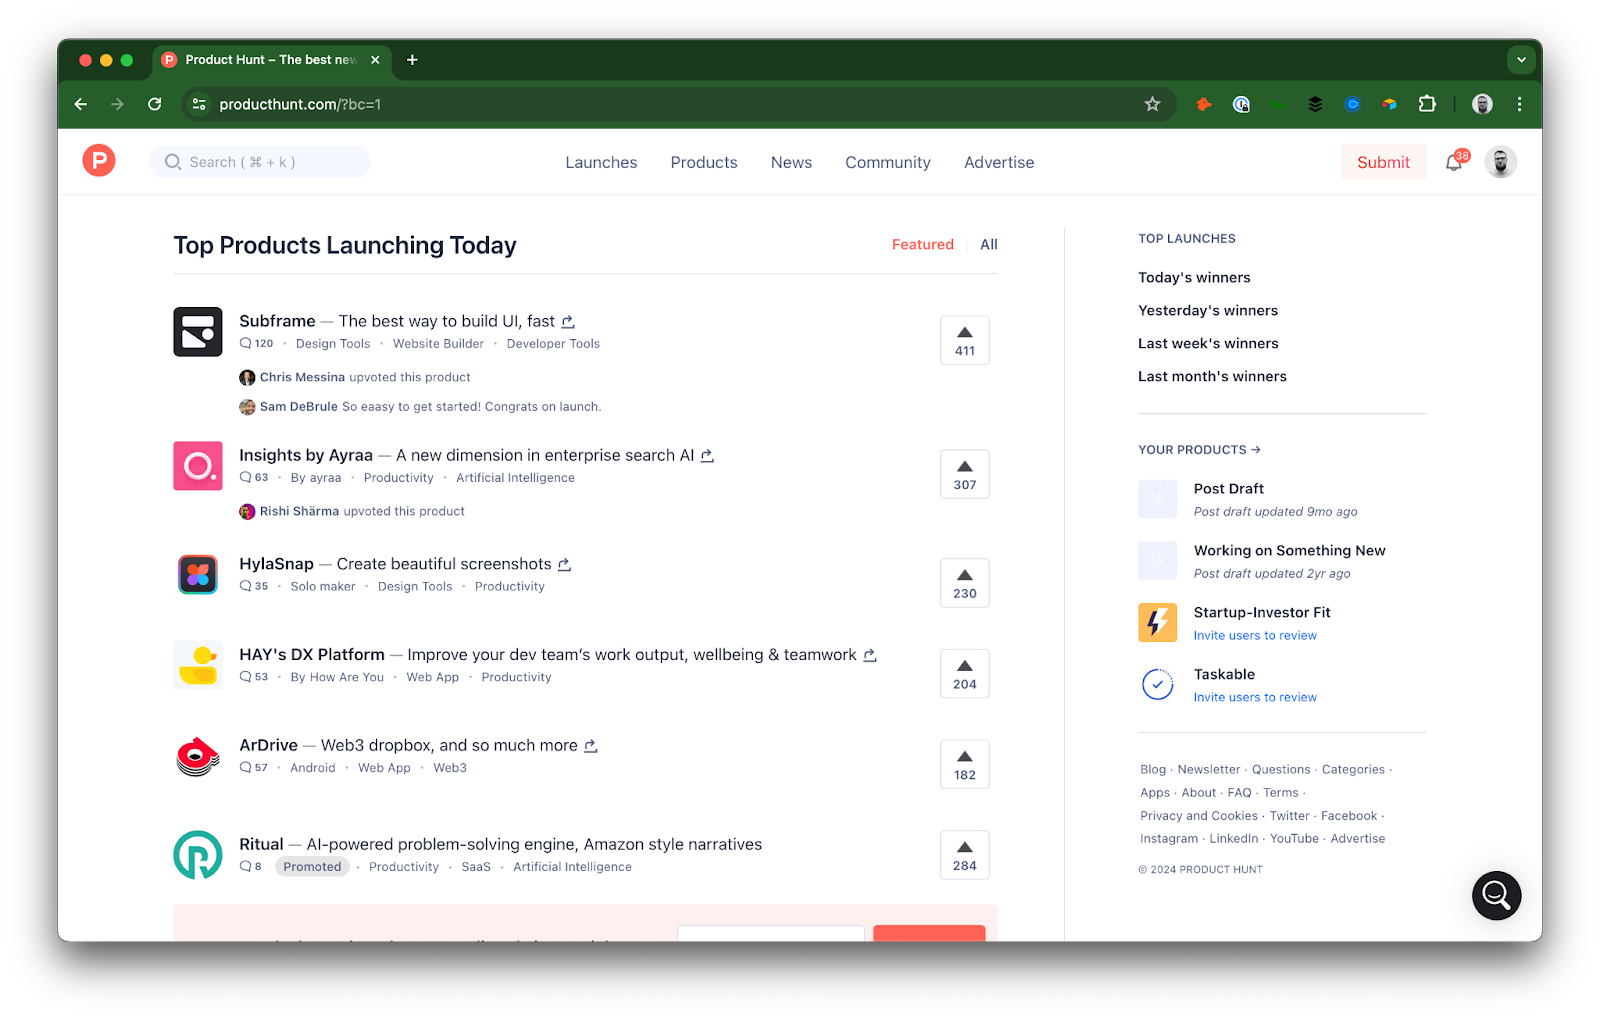1600x1017 pixels.
Task: Open ArDrive external link icon
Action: (x=591, y=746)
